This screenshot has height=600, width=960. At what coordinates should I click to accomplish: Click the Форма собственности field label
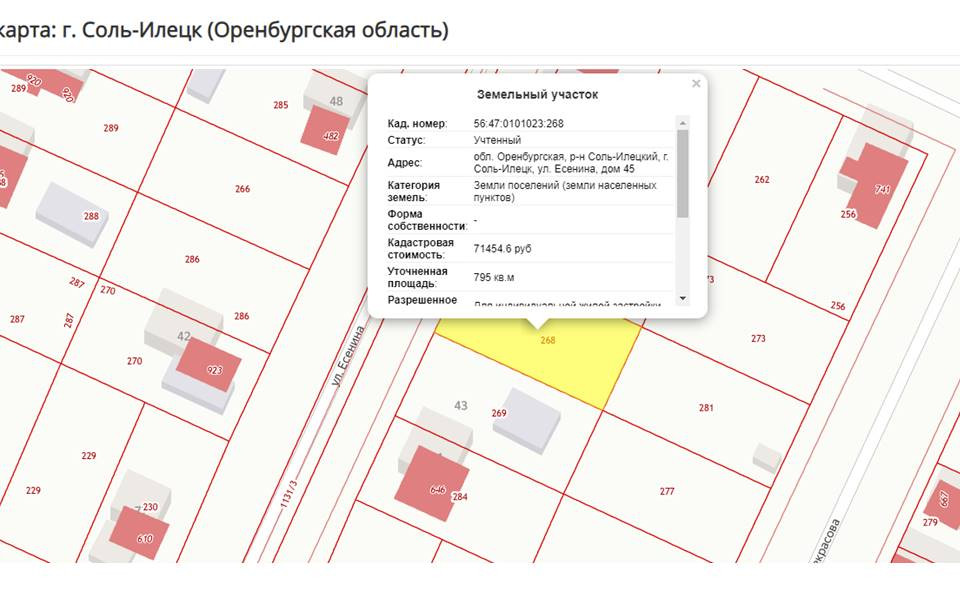click(x=427, y=220)
